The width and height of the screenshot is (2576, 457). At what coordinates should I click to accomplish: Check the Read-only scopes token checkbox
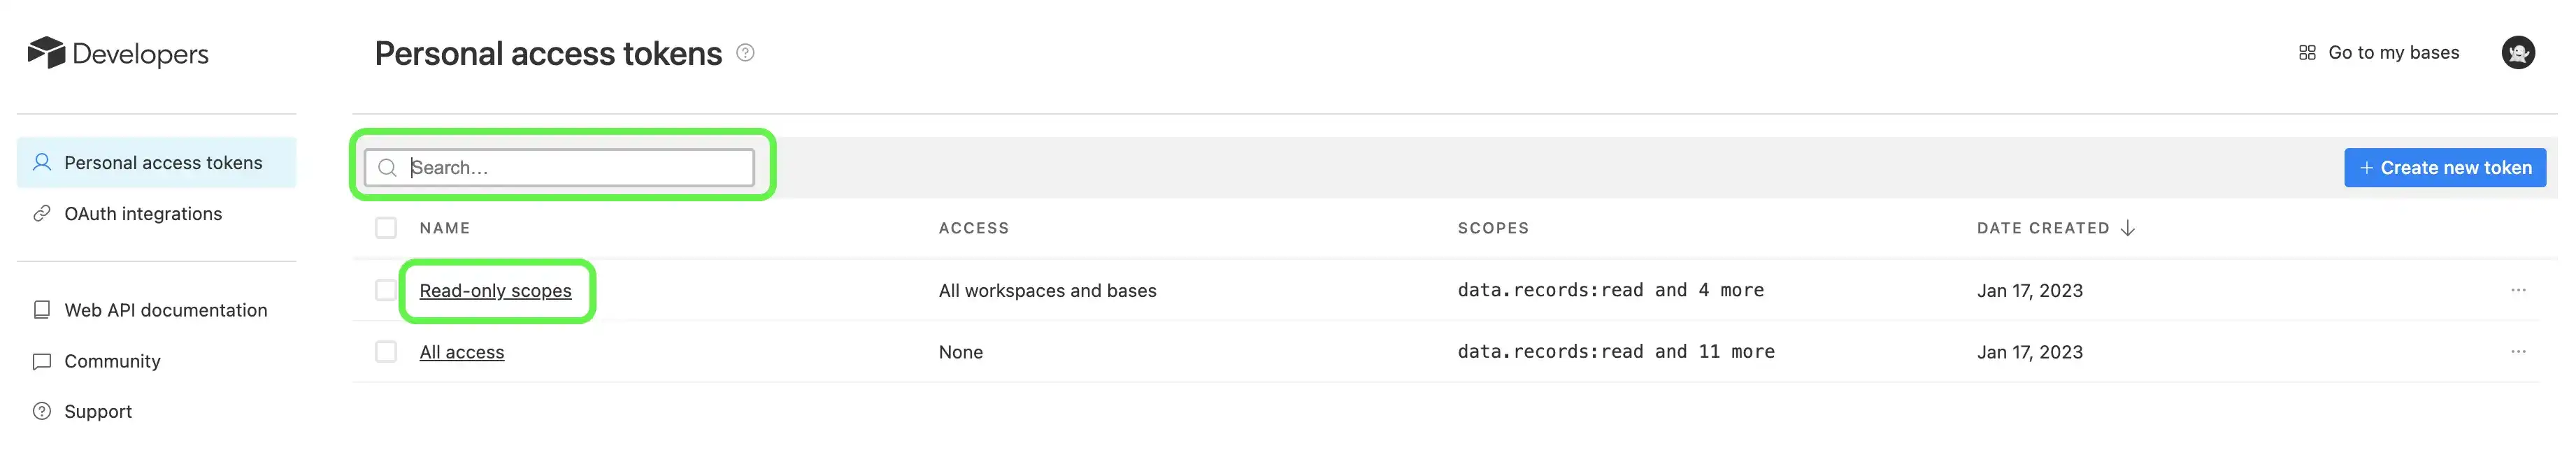tap(386, 290)
